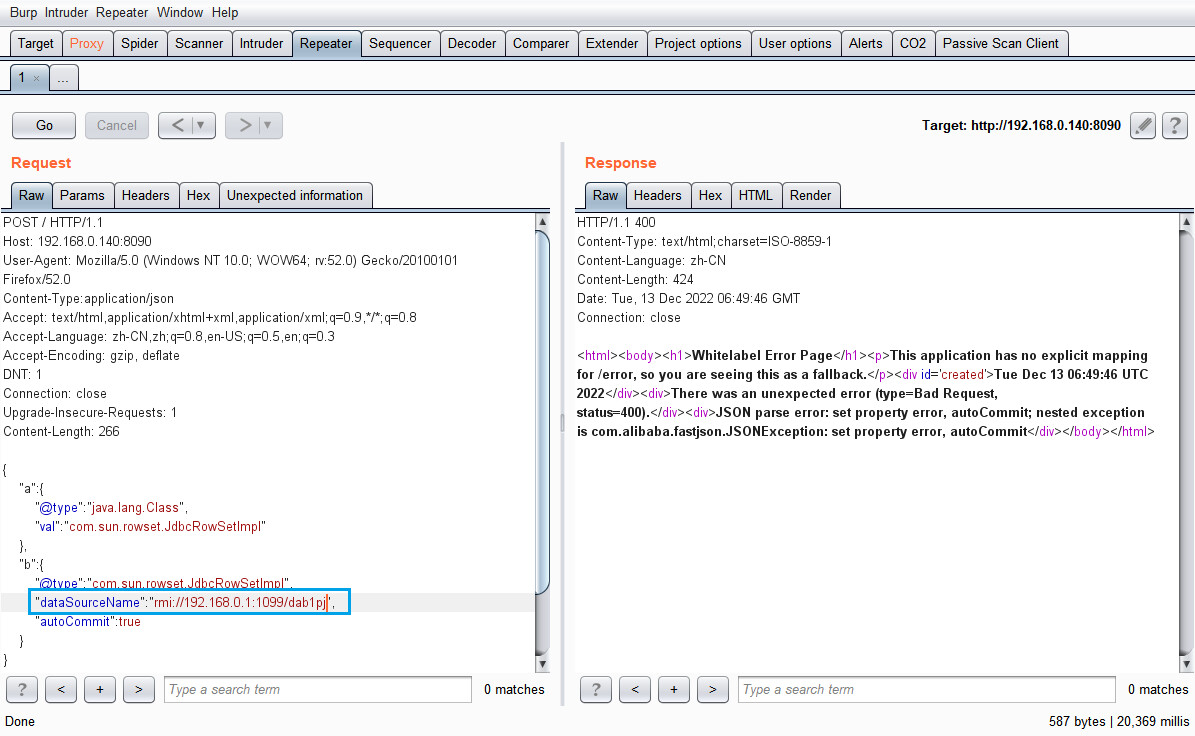Viewport: 1195px width, 736px height.
Task: Open the CO2 extension tab
Action: point(913,43)
